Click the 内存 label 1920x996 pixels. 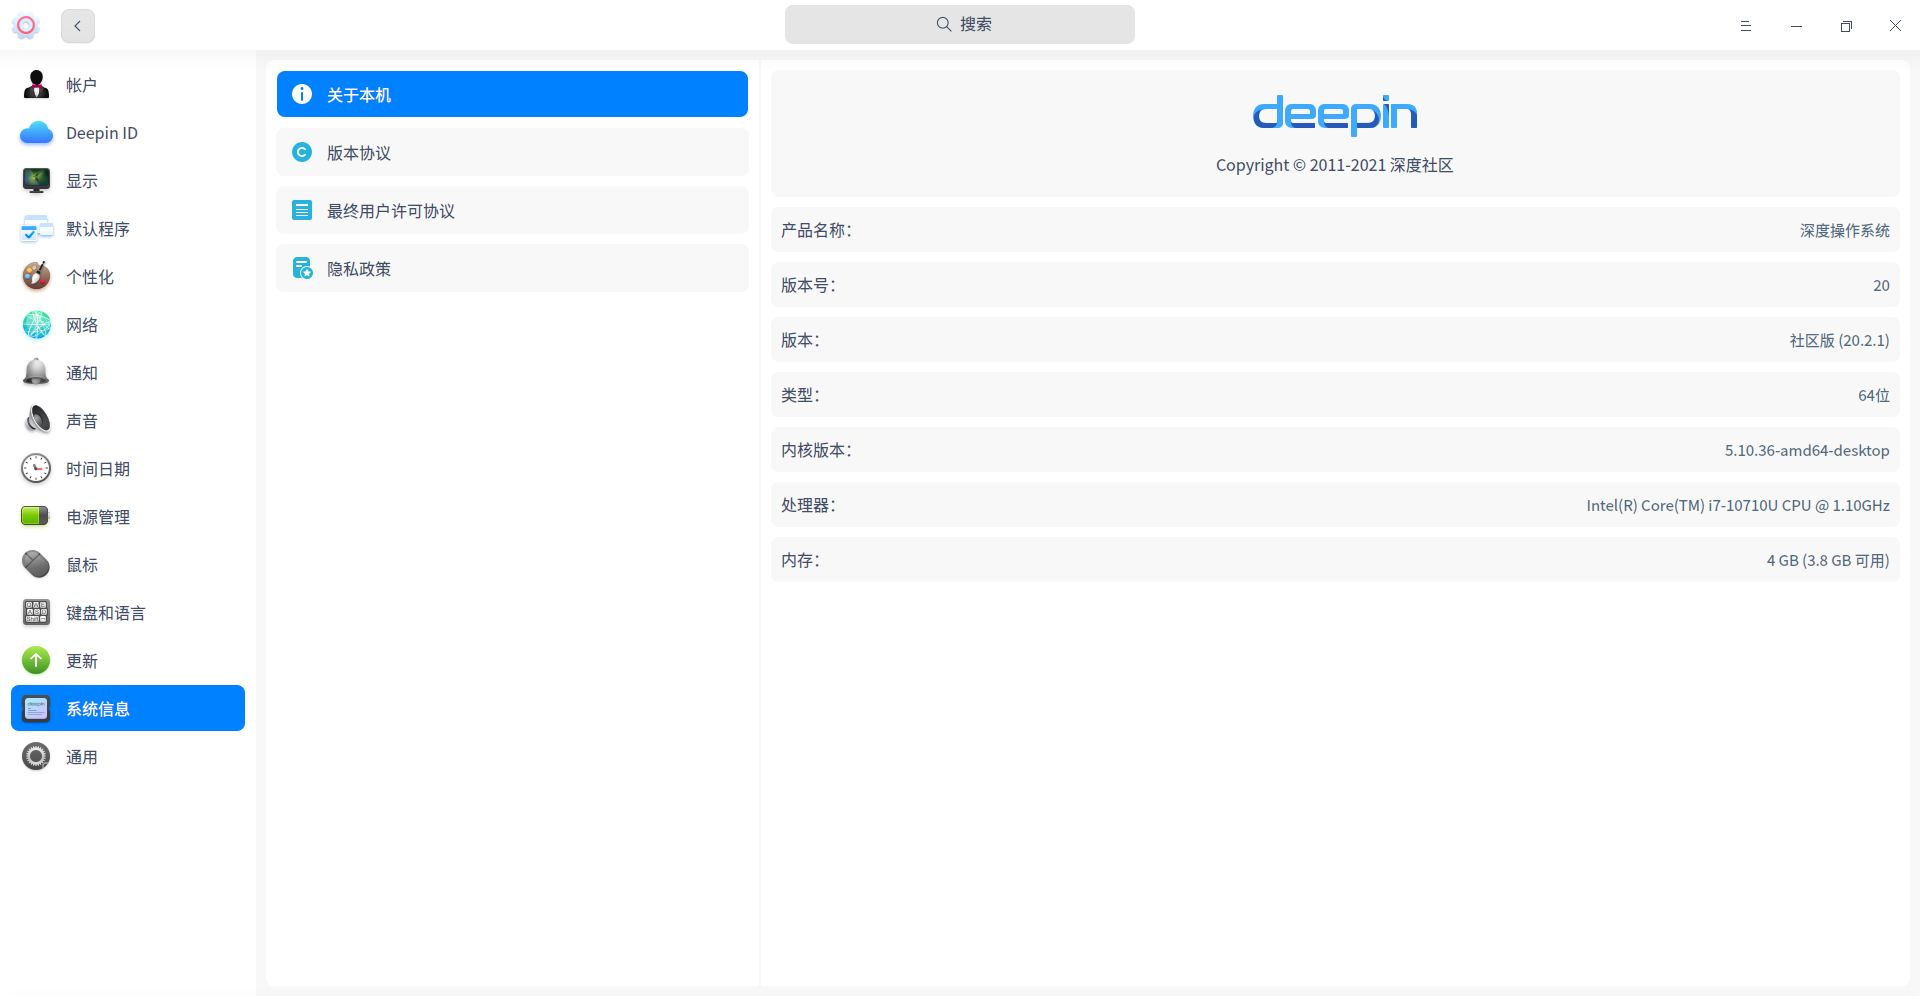coord(800,560)
